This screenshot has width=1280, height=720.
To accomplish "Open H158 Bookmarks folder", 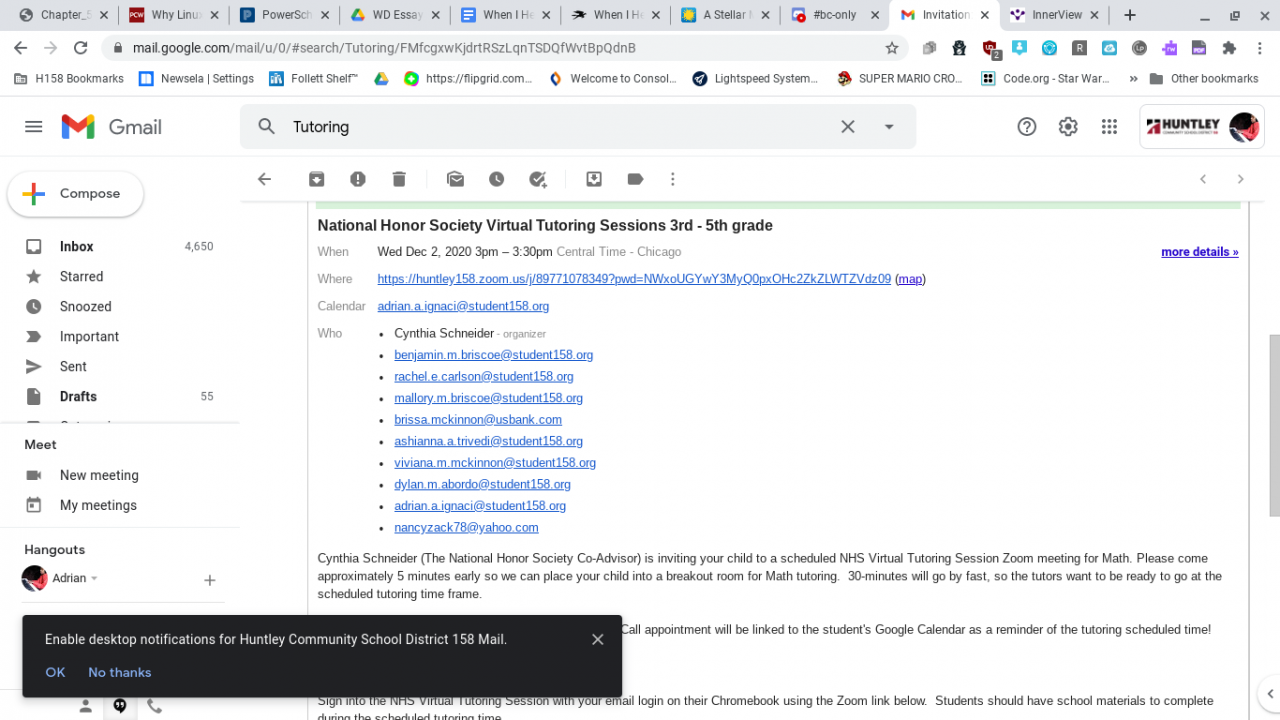I will click(69, 79).
